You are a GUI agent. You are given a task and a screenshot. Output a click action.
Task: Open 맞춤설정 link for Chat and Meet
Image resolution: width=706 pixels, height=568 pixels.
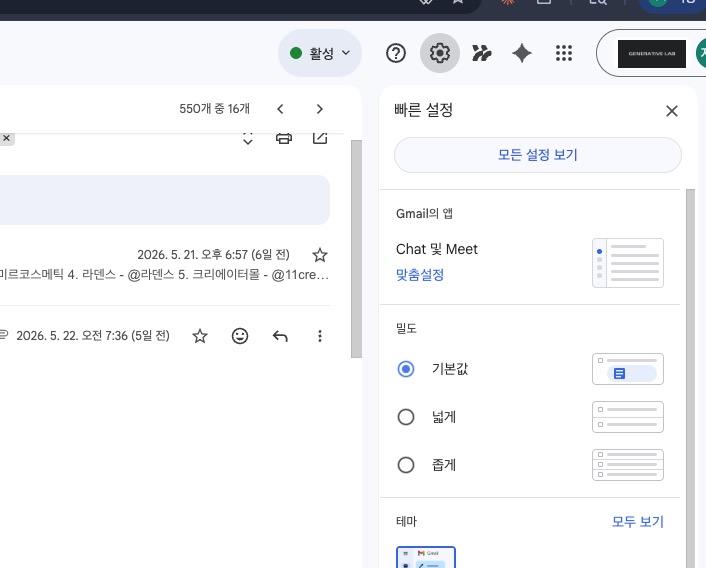[420, 275]
